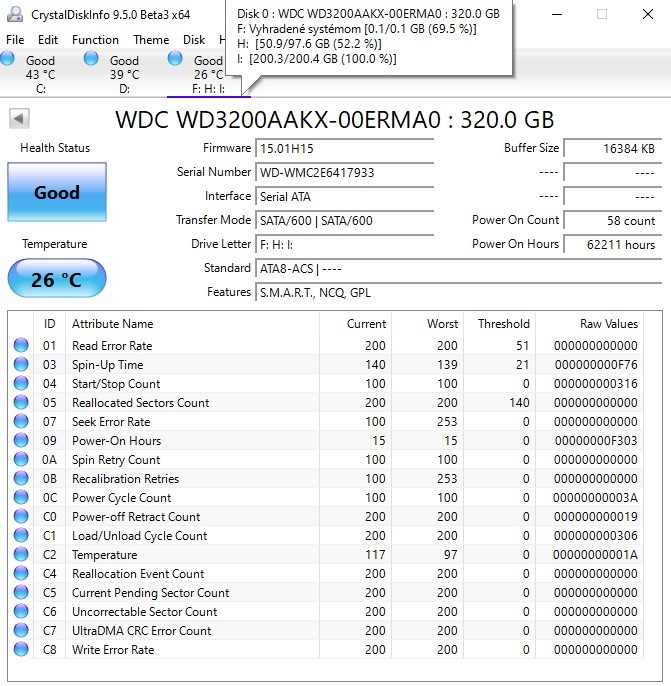Click status orb of Start/Stop Count row
671x686 pixels.
(x=21, y=383)
